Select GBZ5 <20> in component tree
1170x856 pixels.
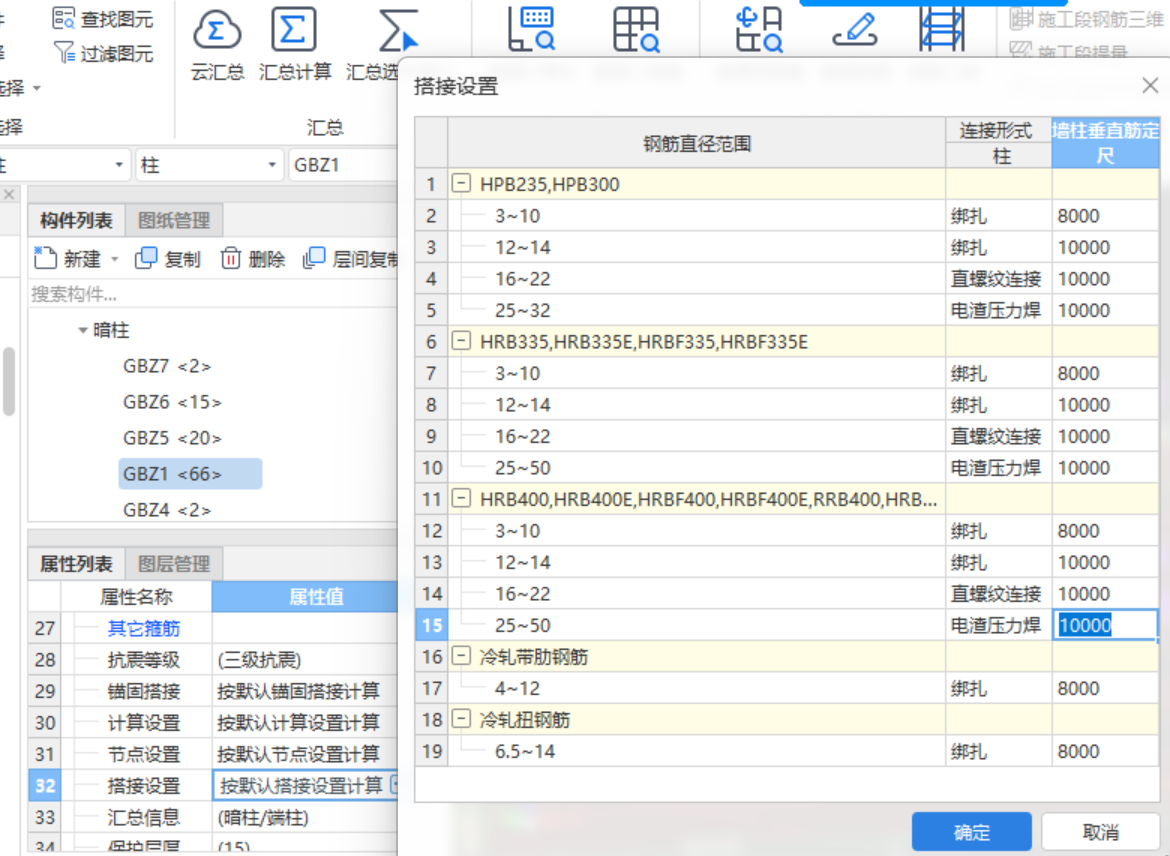pos(172,438)
